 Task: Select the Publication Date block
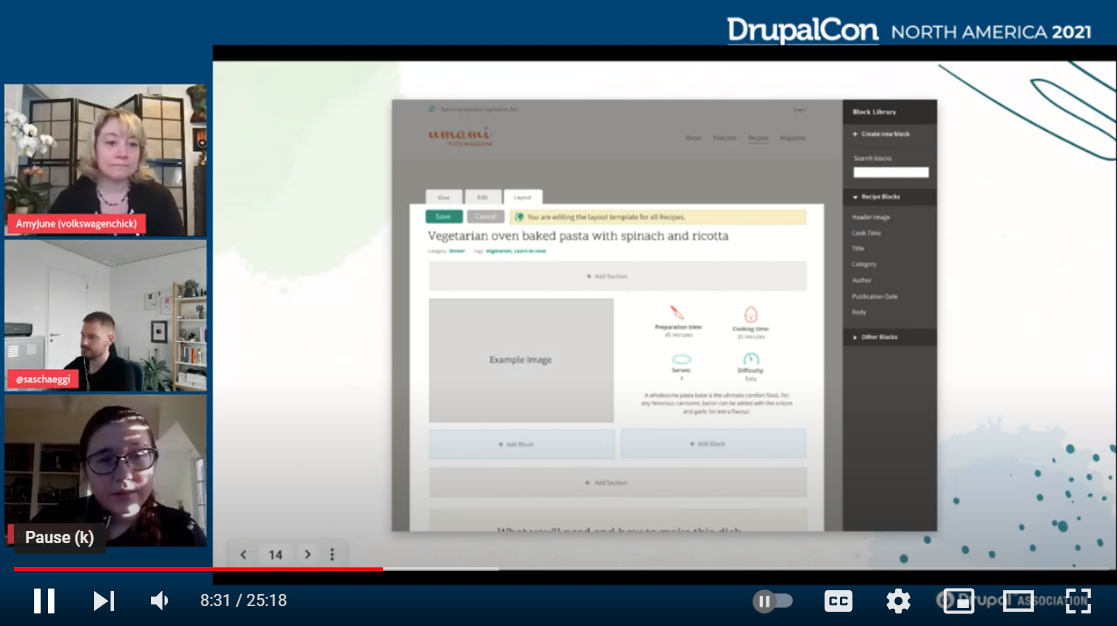pos(875,296)
